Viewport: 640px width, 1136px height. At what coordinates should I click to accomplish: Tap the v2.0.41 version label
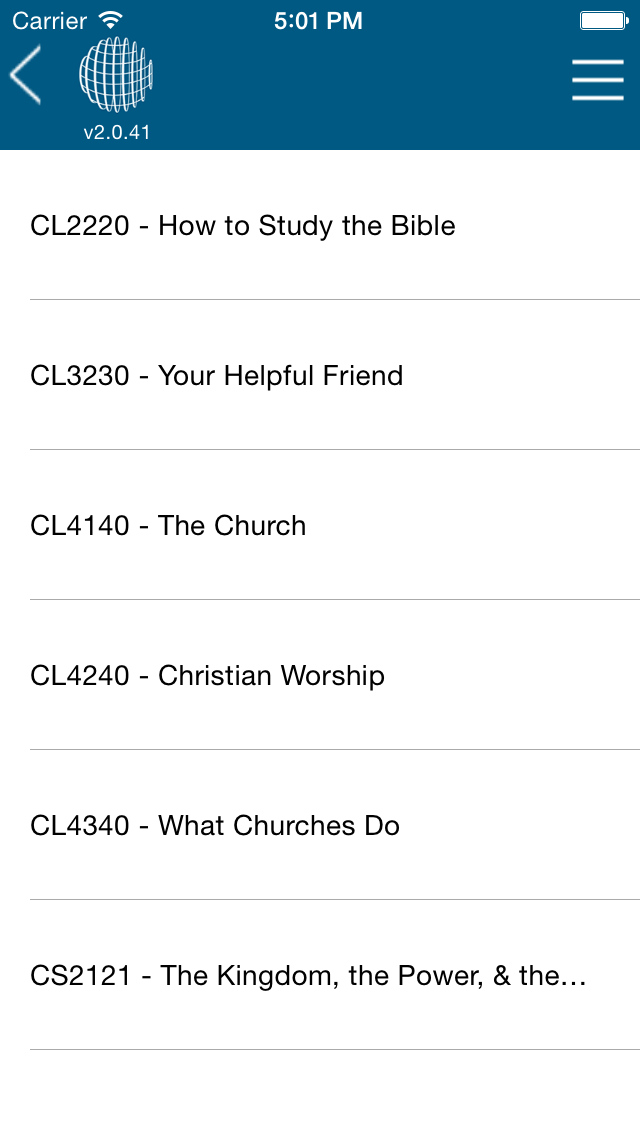coord(116,132)
